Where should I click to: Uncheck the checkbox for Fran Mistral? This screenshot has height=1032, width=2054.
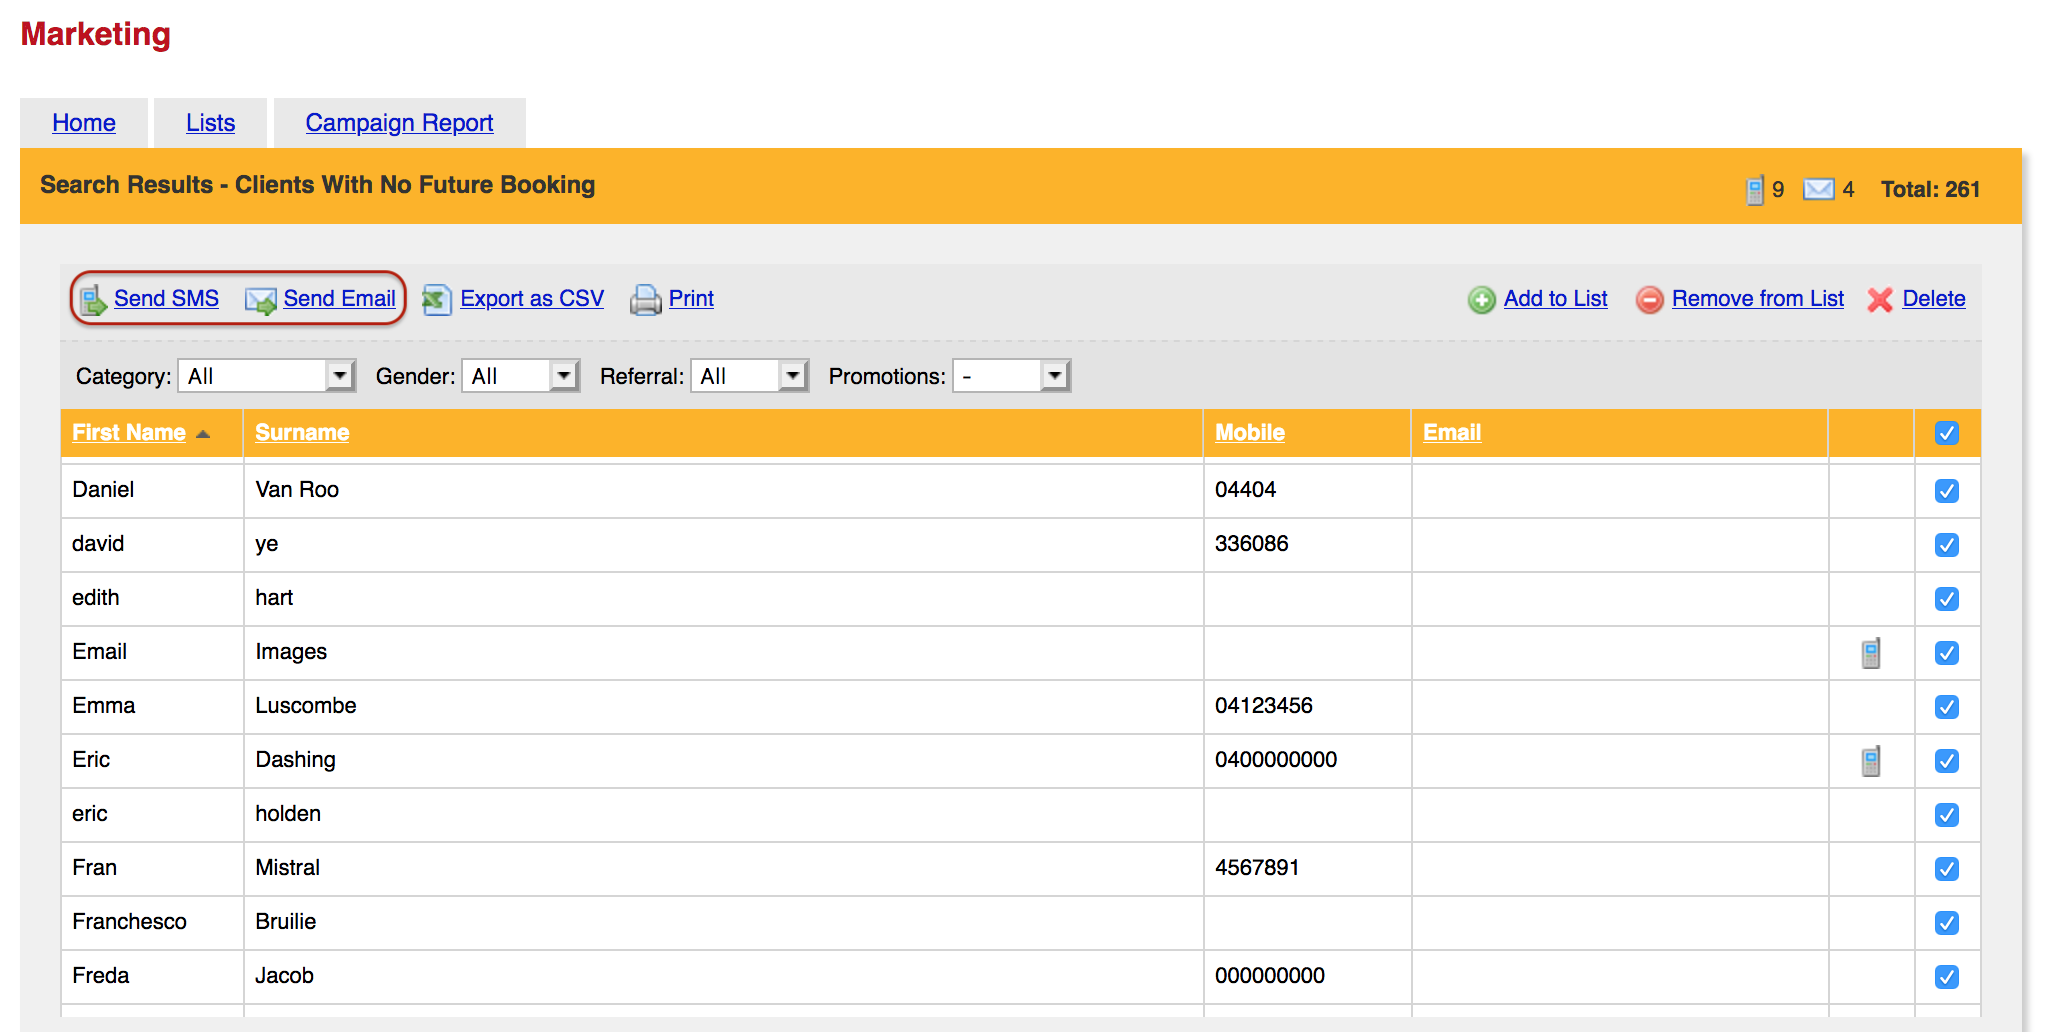coord(1947,869)
